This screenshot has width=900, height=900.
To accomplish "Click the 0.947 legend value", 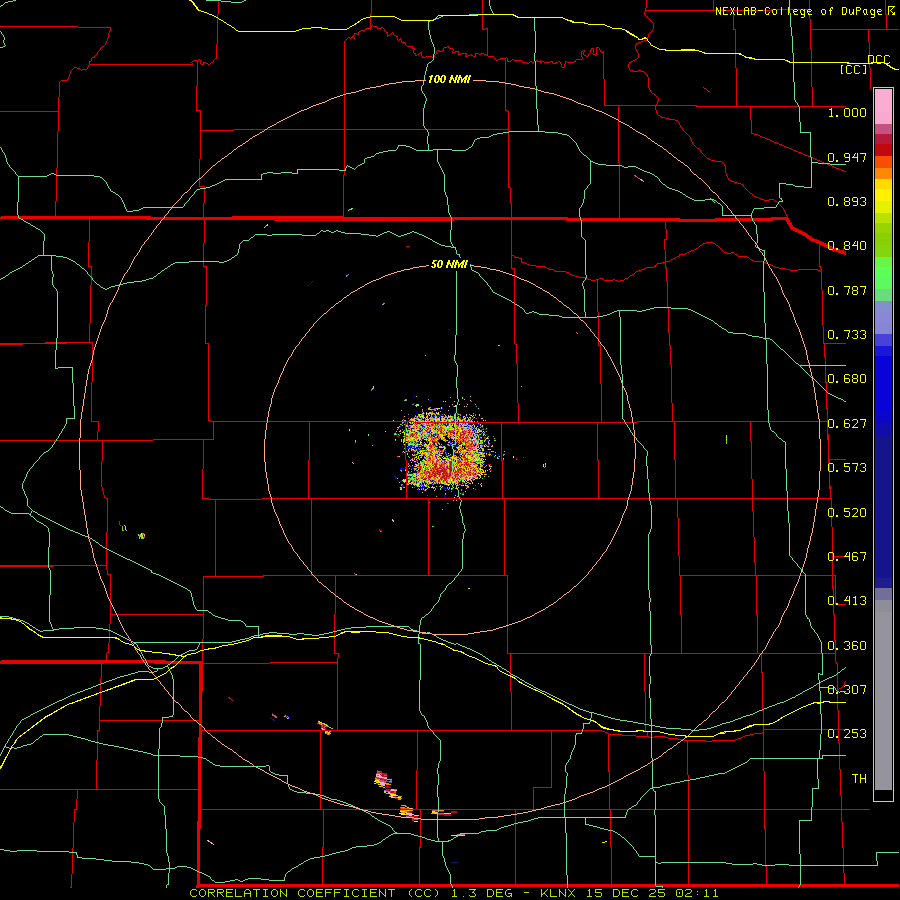I will tap(847, 157).
